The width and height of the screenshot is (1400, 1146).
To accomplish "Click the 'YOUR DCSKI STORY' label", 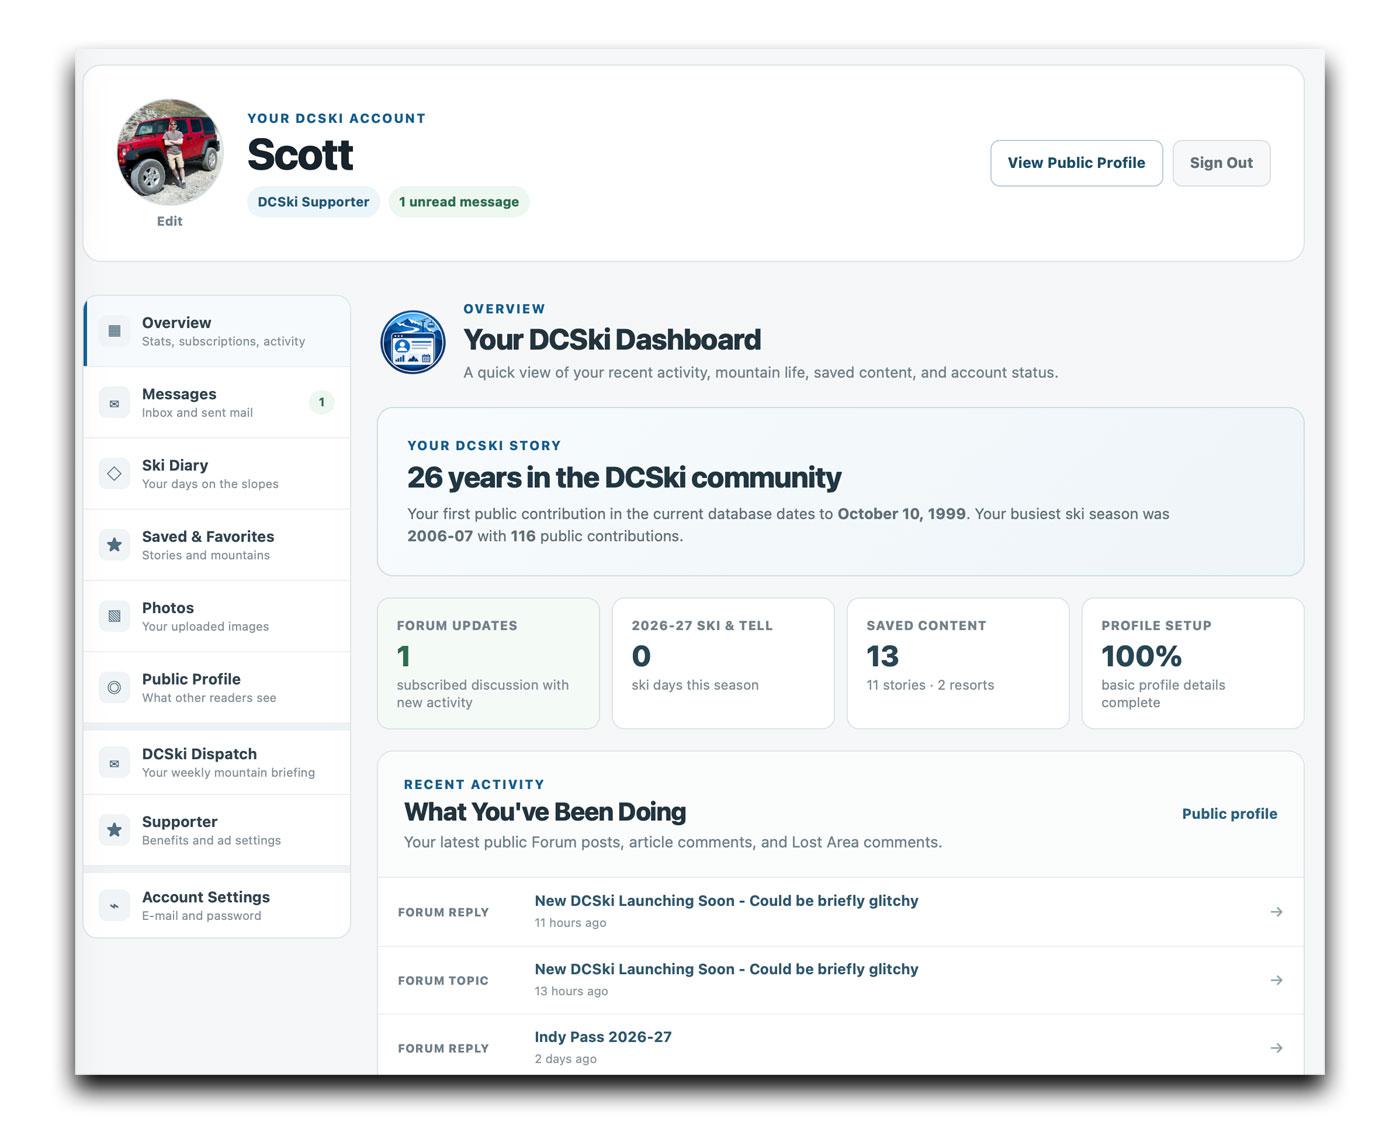I will 484,446.
